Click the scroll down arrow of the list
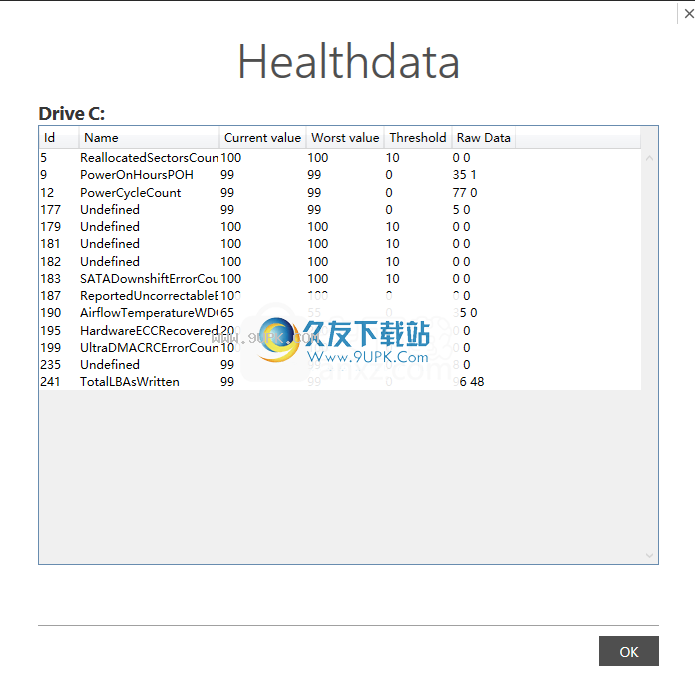 point(649,556)
